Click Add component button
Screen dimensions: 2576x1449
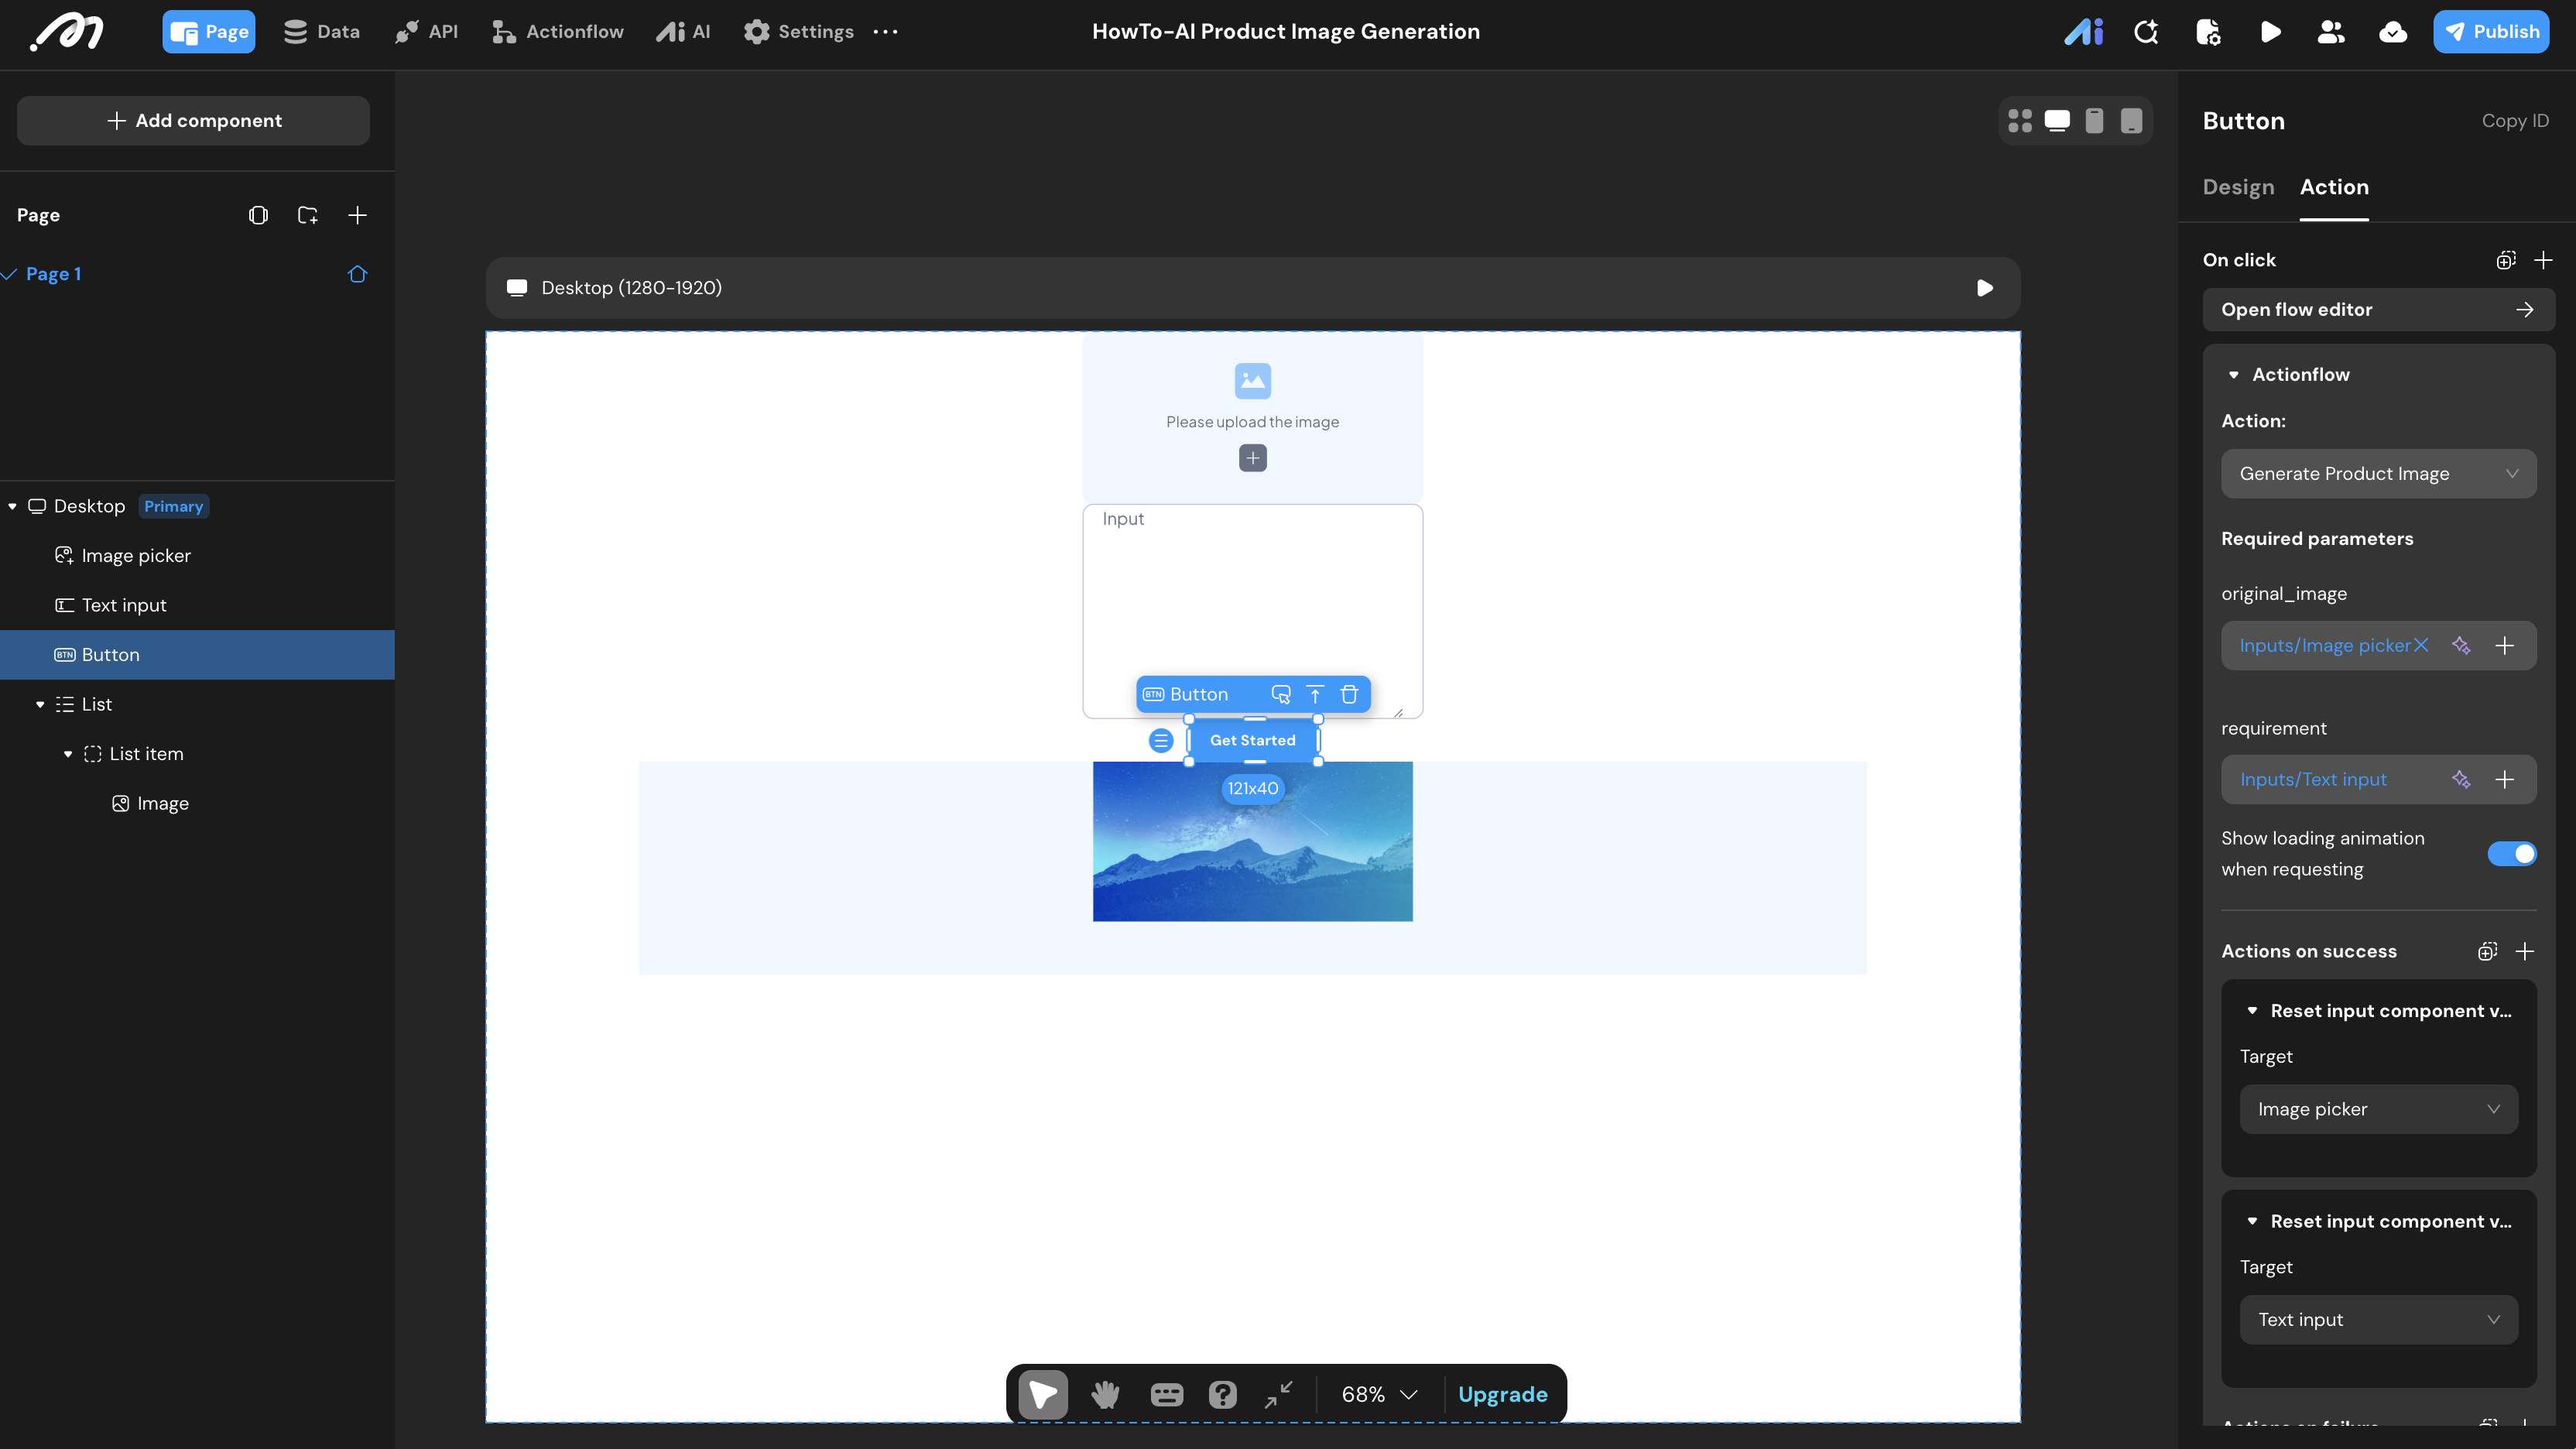(x=193, y=121)
